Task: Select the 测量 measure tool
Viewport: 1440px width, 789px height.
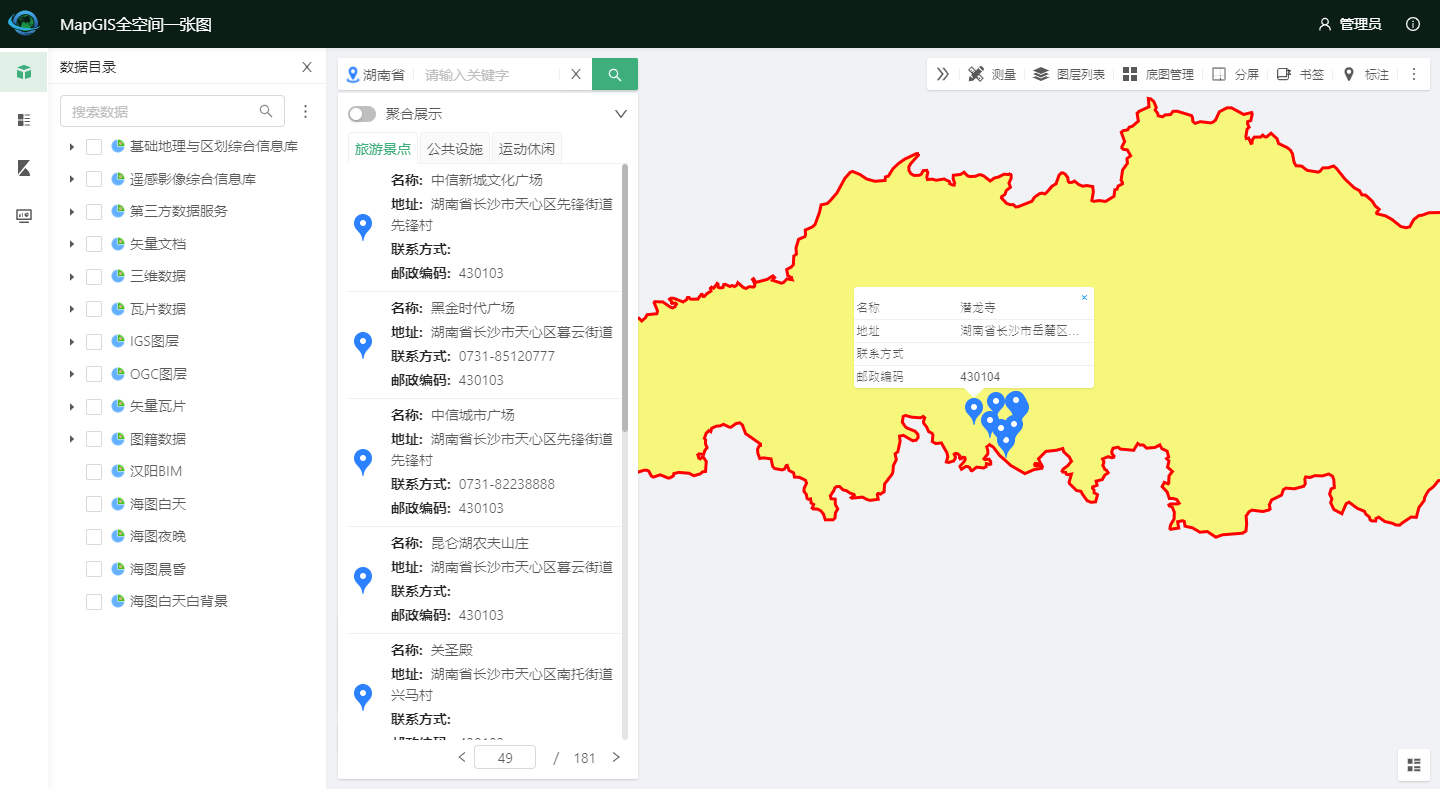Action: (x=992, y=74)
